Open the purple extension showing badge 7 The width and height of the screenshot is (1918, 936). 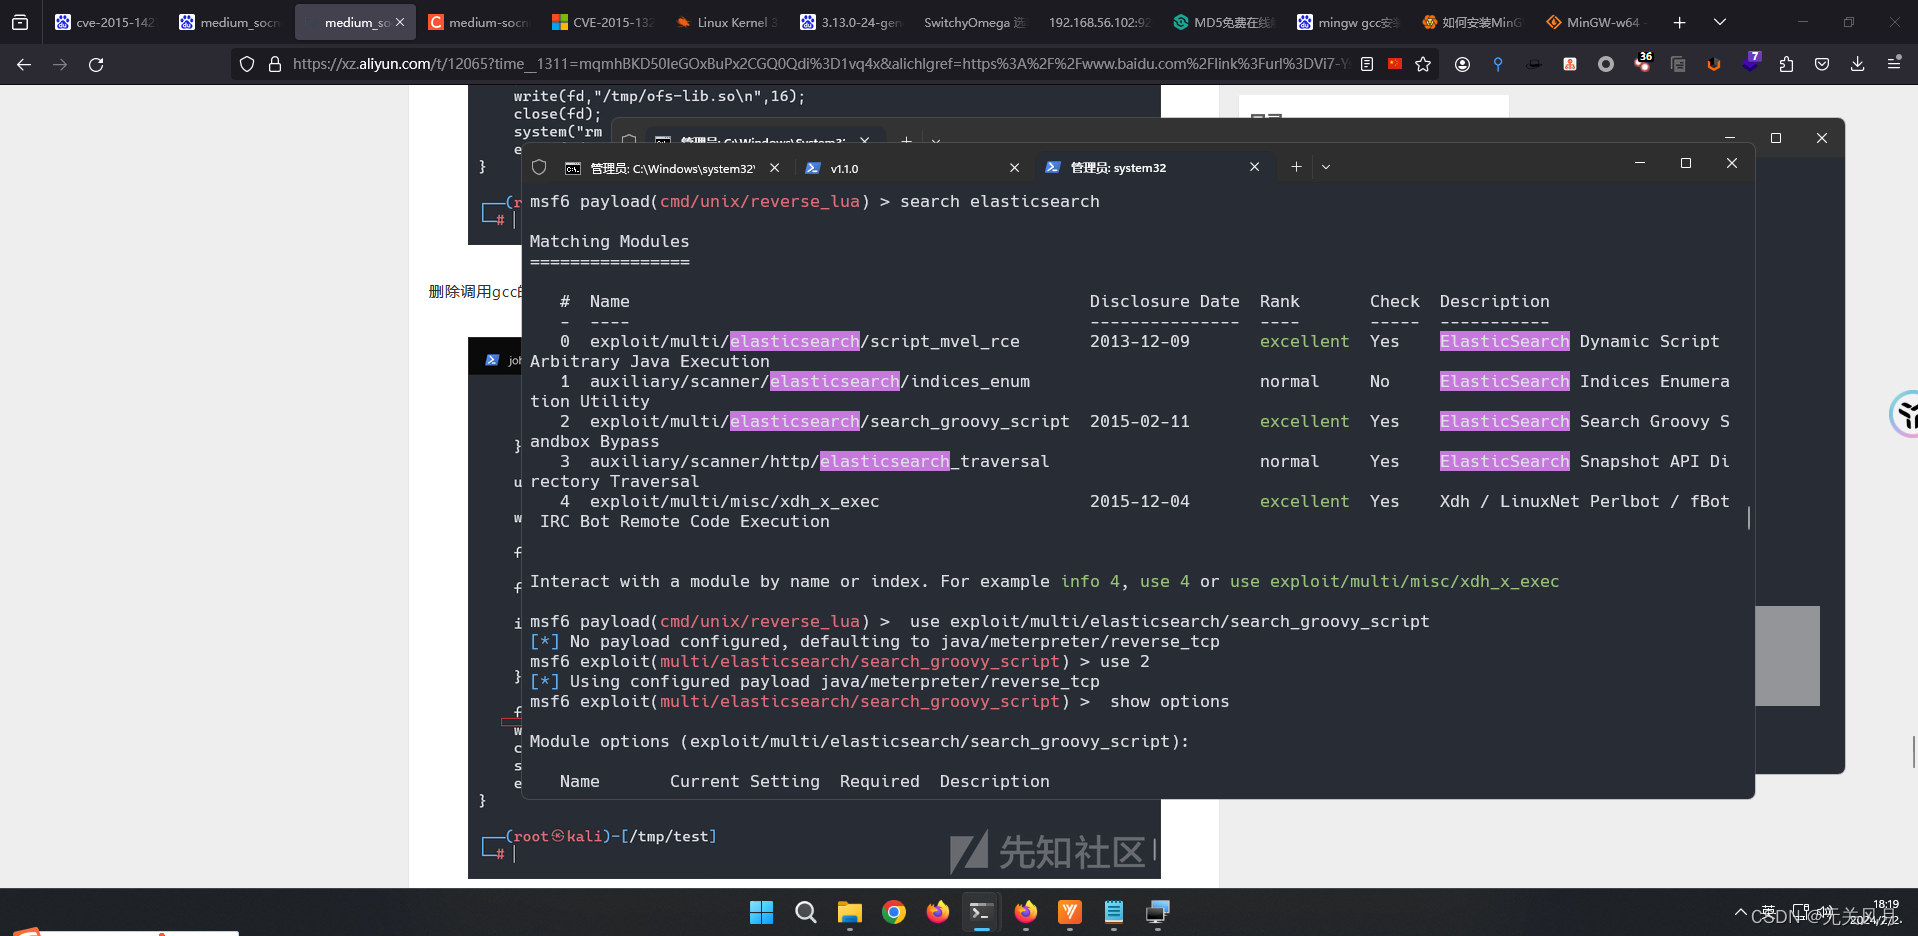click(x=1750, y=63)
